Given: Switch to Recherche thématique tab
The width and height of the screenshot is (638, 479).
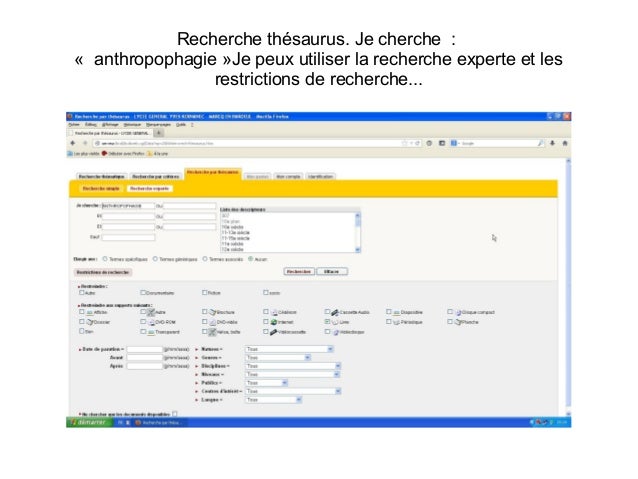Looking at the screenshot, I should click(101, 177).
